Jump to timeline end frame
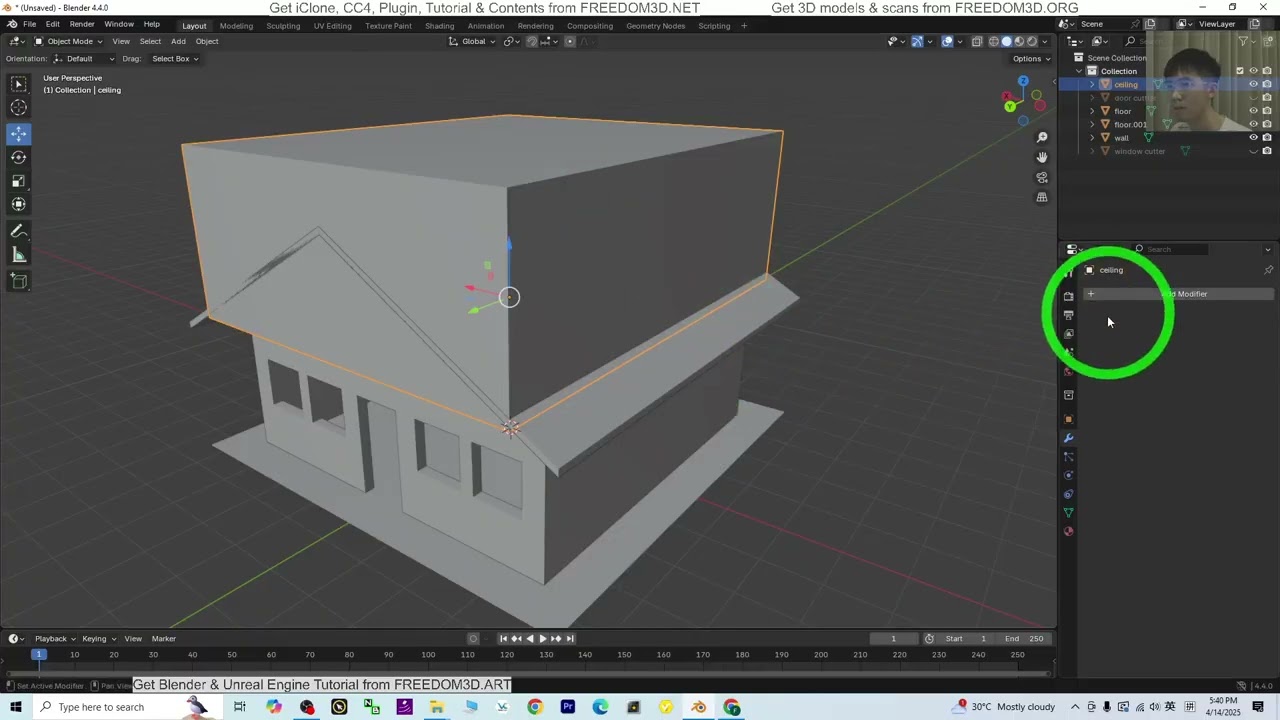The height and width of the screenshot is (720, 1280). pos(570,639)
